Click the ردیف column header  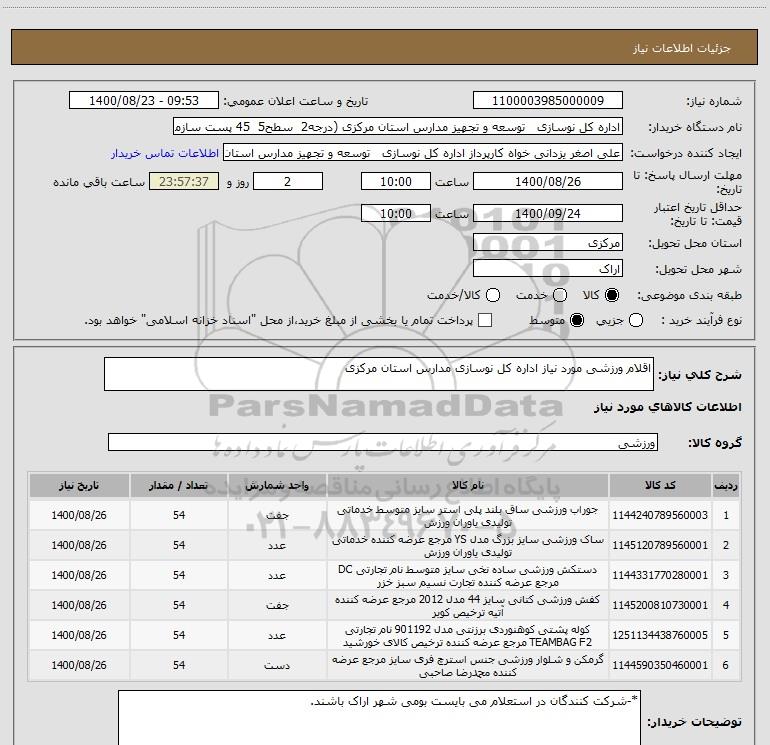[x=726, y=486]
